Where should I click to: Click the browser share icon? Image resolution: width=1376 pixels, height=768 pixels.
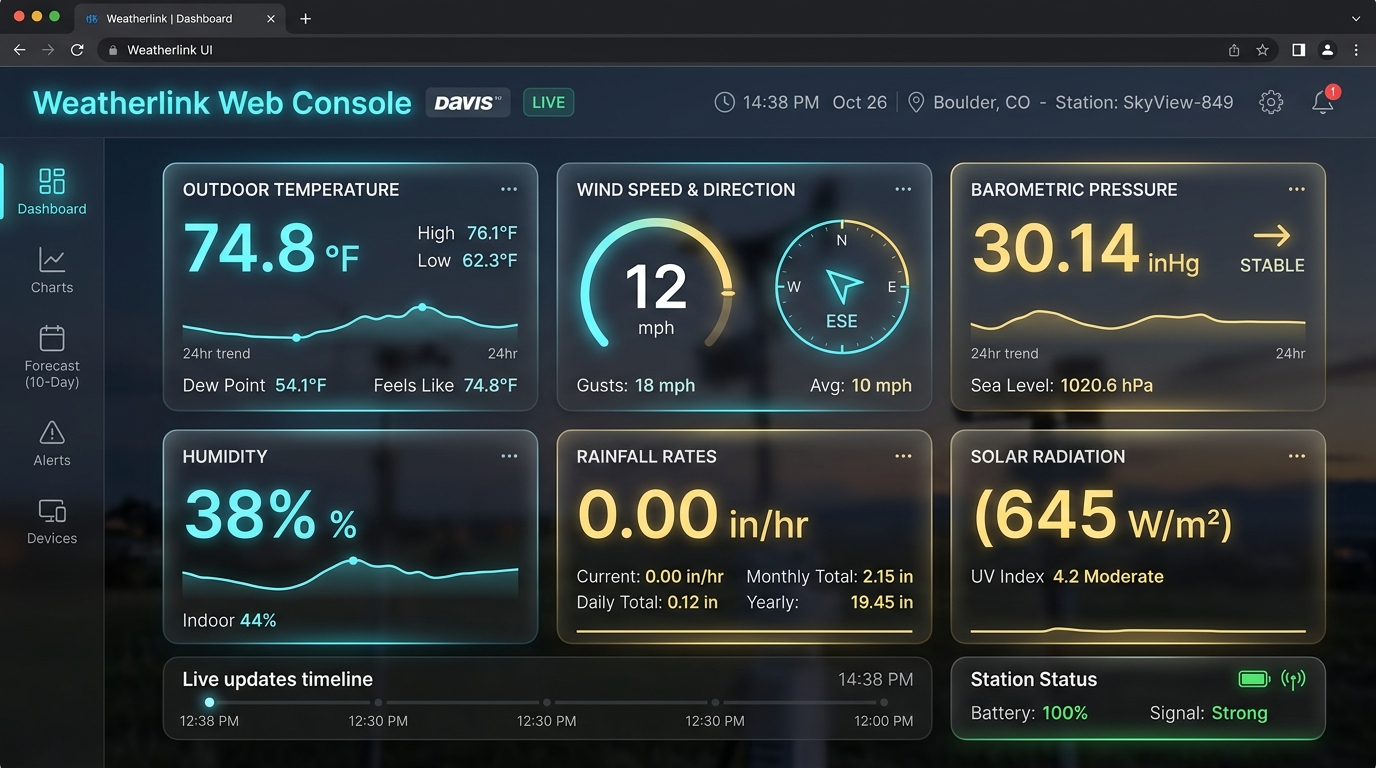(x=1234, y=50)
